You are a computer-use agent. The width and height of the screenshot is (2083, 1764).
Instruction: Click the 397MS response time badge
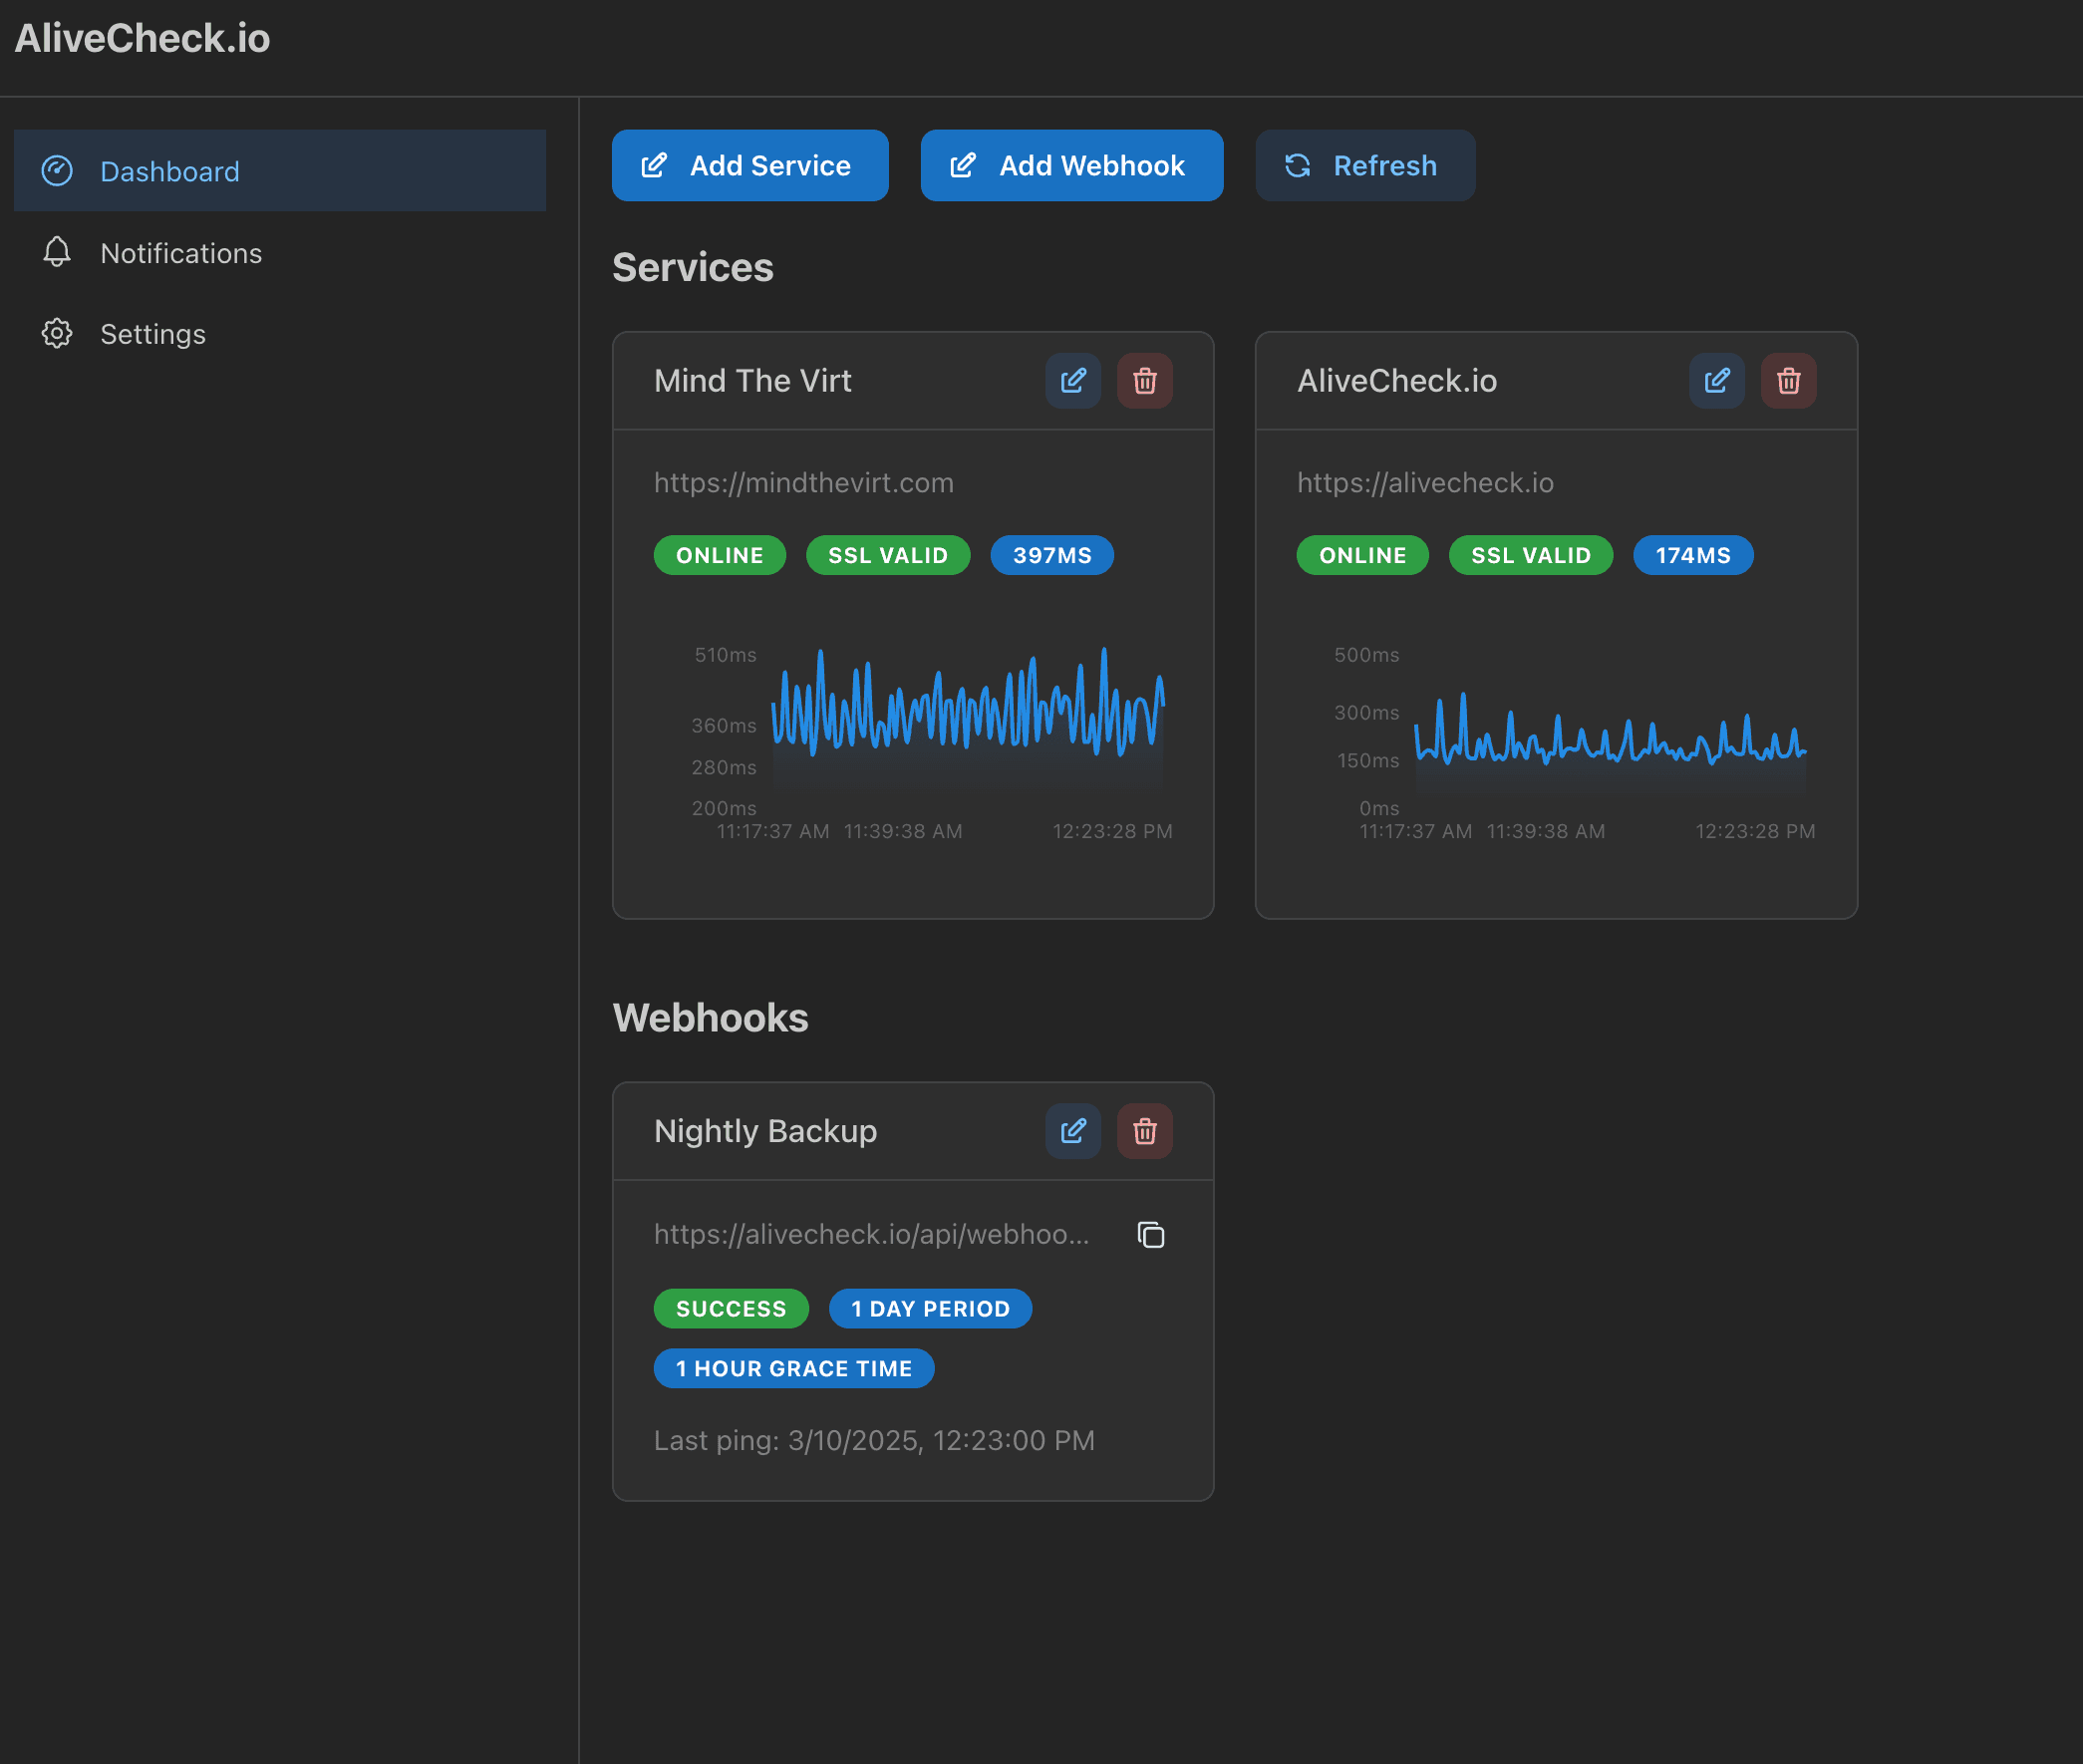point(1052,555)
